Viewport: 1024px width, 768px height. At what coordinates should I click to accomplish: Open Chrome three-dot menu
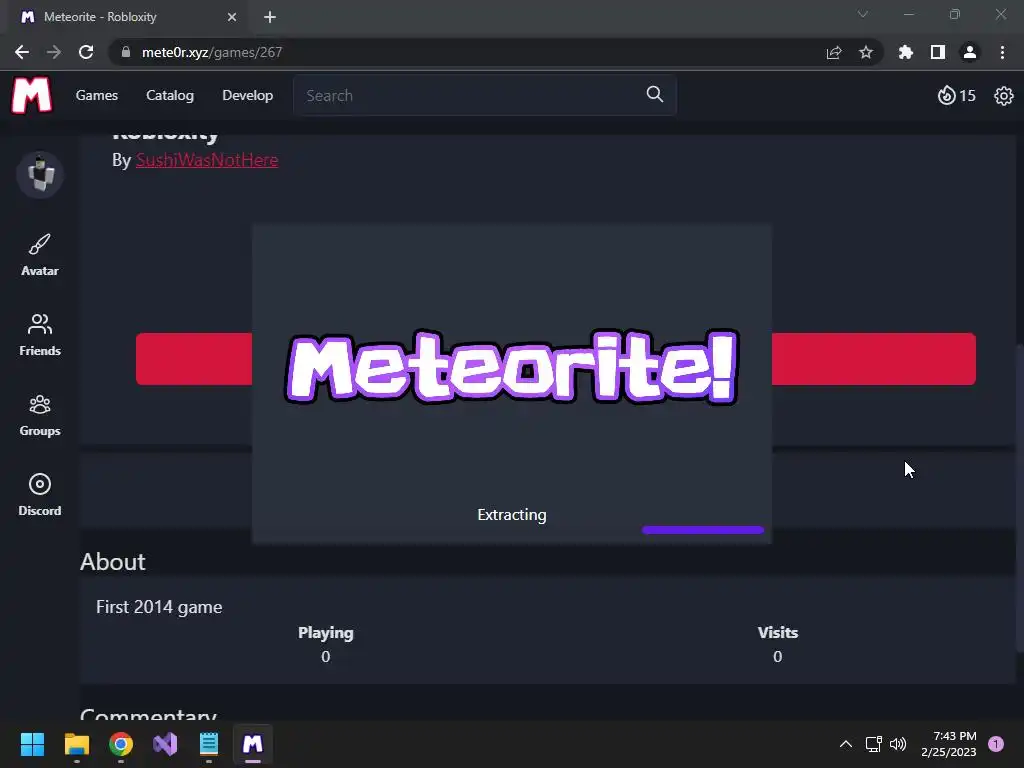click(1002, 52)
